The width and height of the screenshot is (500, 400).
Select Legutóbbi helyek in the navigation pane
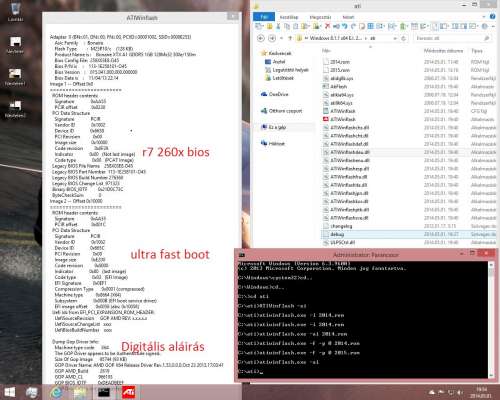tap(287, 70)
